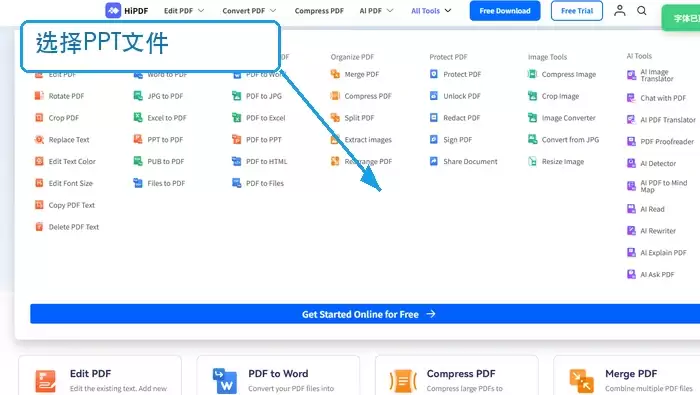The width and height of the screenshot is (700, 395).
Task: Click the Edit Font Size icon
Action: click(39, 183)
